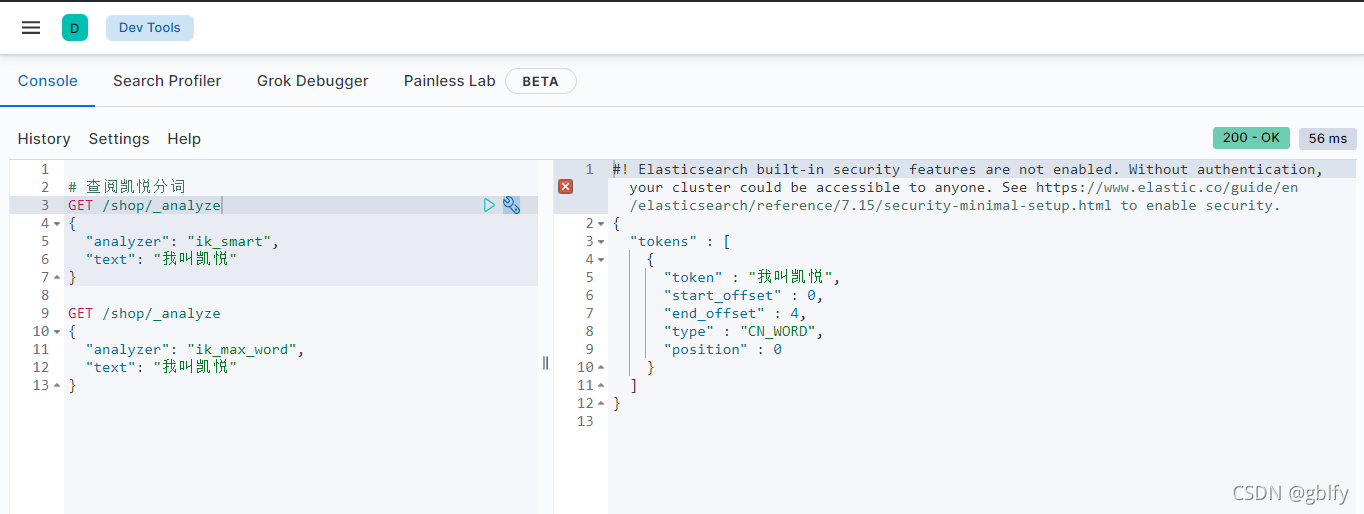Click the green D space avatar
1364x514 pixels.
tap(75, 28)
